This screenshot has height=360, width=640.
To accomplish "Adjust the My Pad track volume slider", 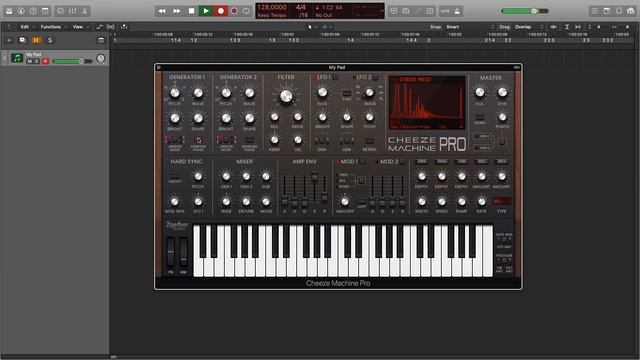I will click(x=73, y=61).
